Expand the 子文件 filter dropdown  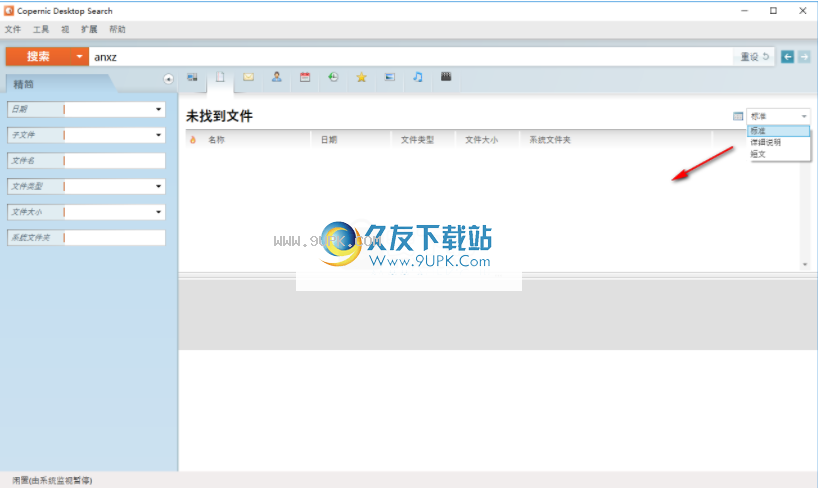(x=158, y=135)
